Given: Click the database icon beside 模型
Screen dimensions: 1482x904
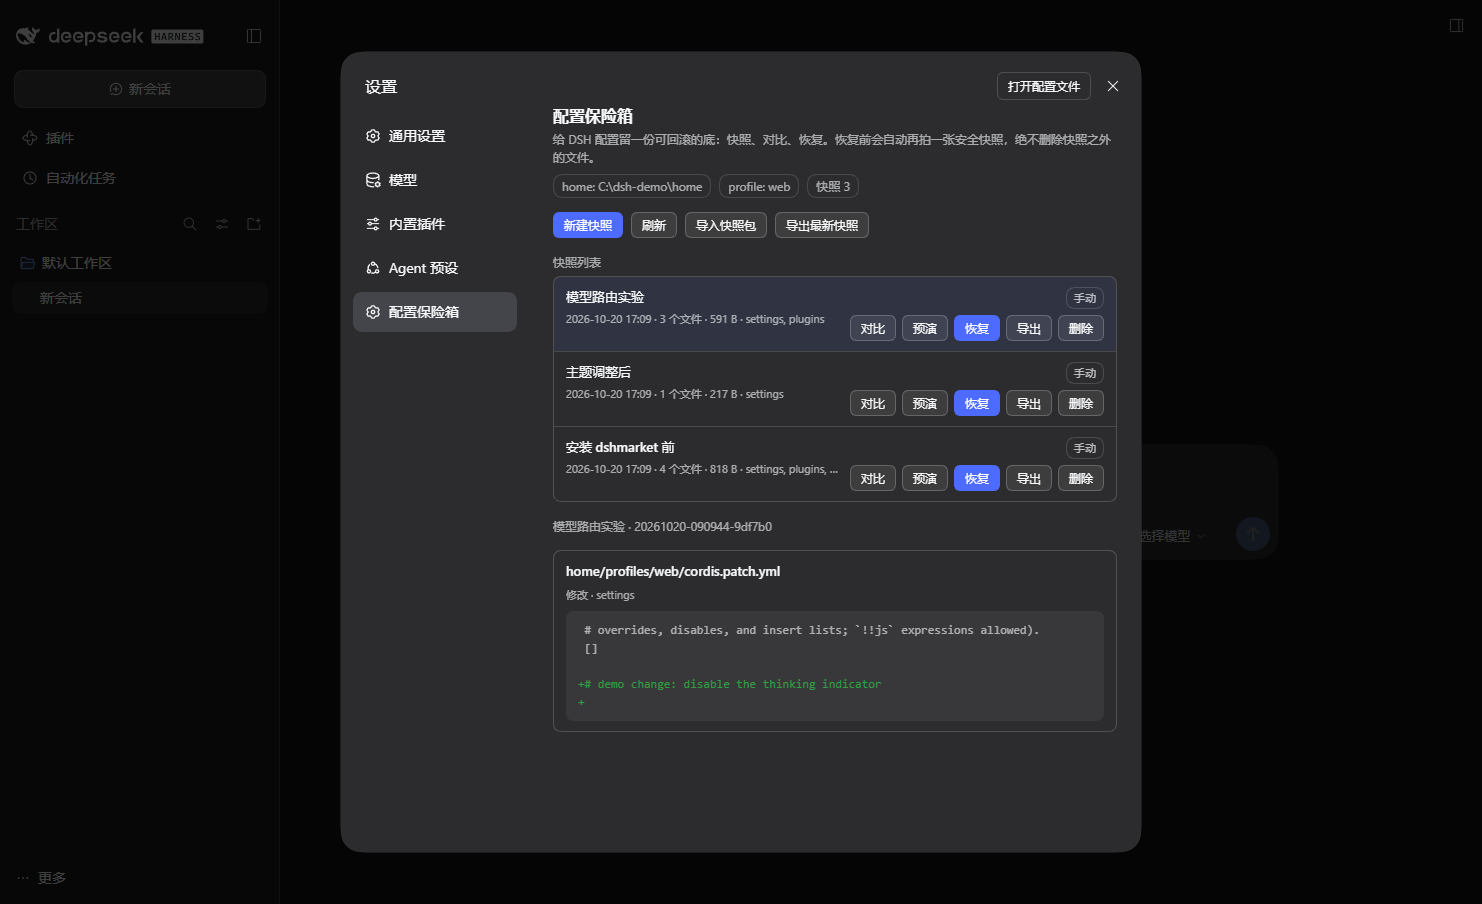Looking at the screenshot, I should coord(373,180).
